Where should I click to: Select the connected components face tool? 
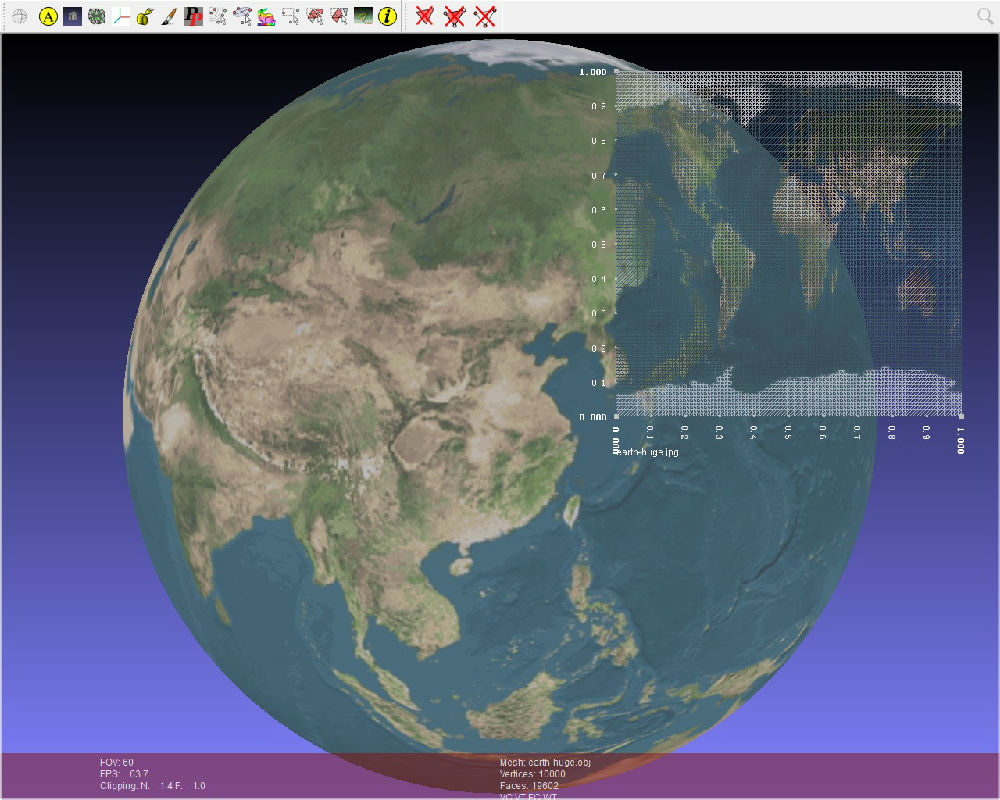339,17
